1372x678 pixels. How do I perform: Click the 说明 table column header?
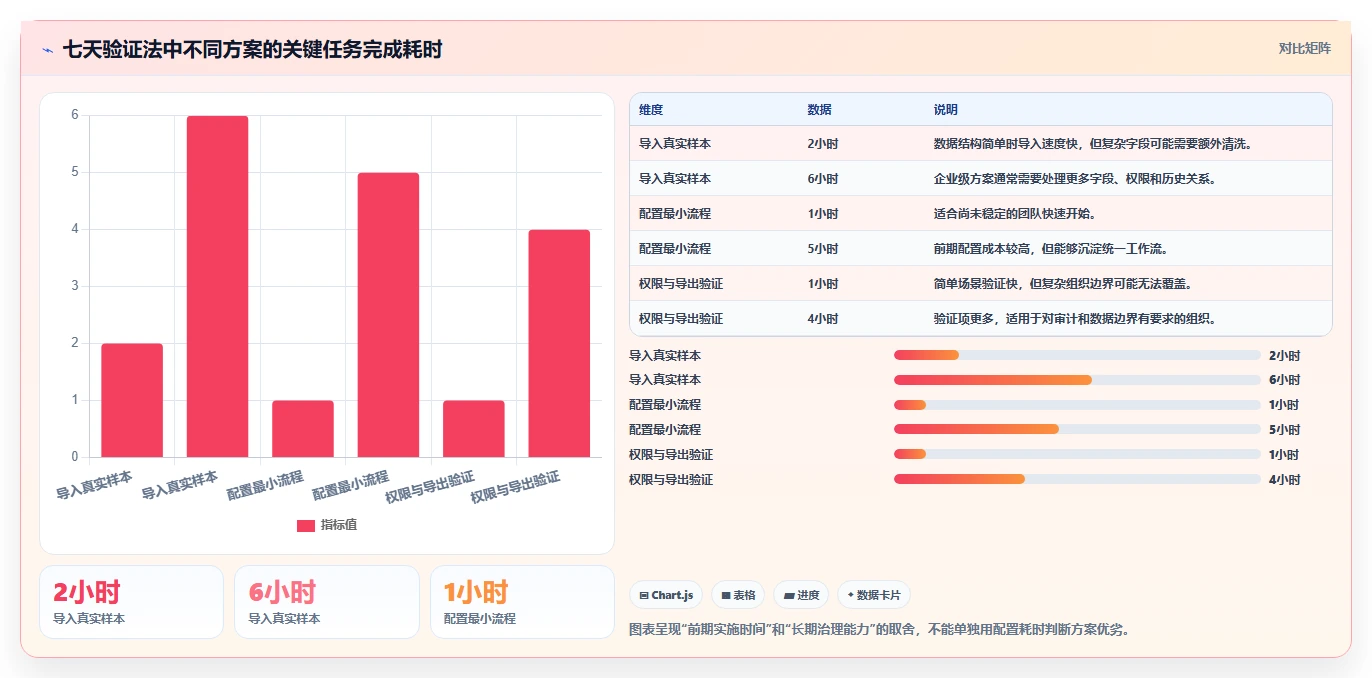click(945, 110)
